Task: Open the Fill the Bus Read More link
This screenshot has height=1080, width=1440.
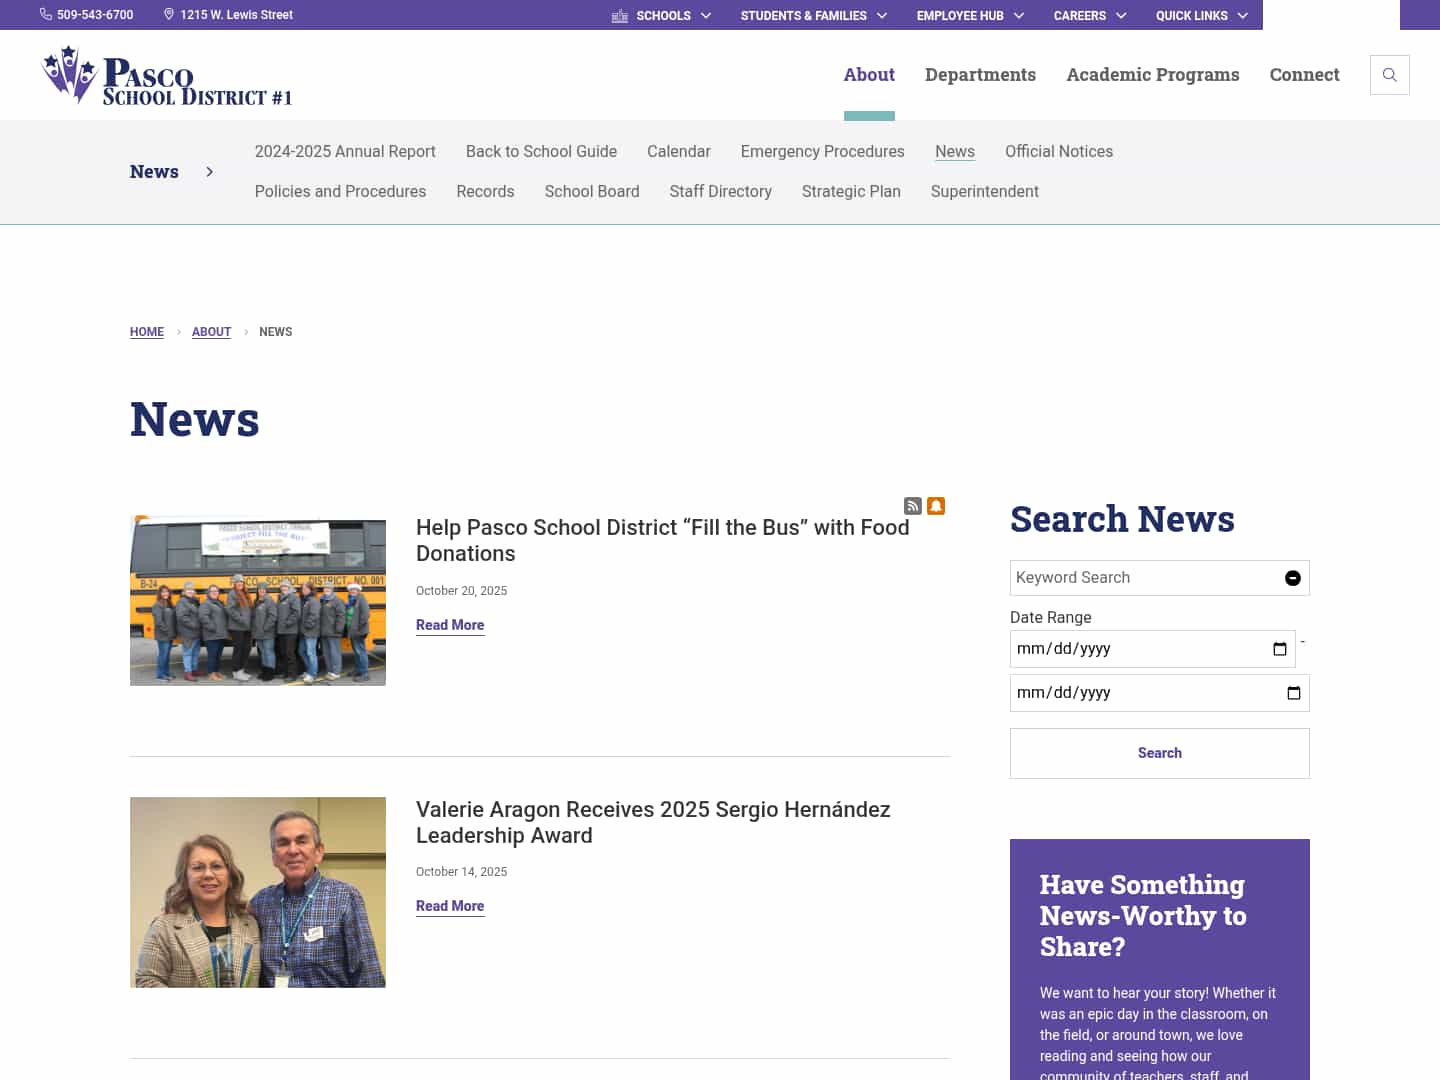Action: click(x=450, y=625)
